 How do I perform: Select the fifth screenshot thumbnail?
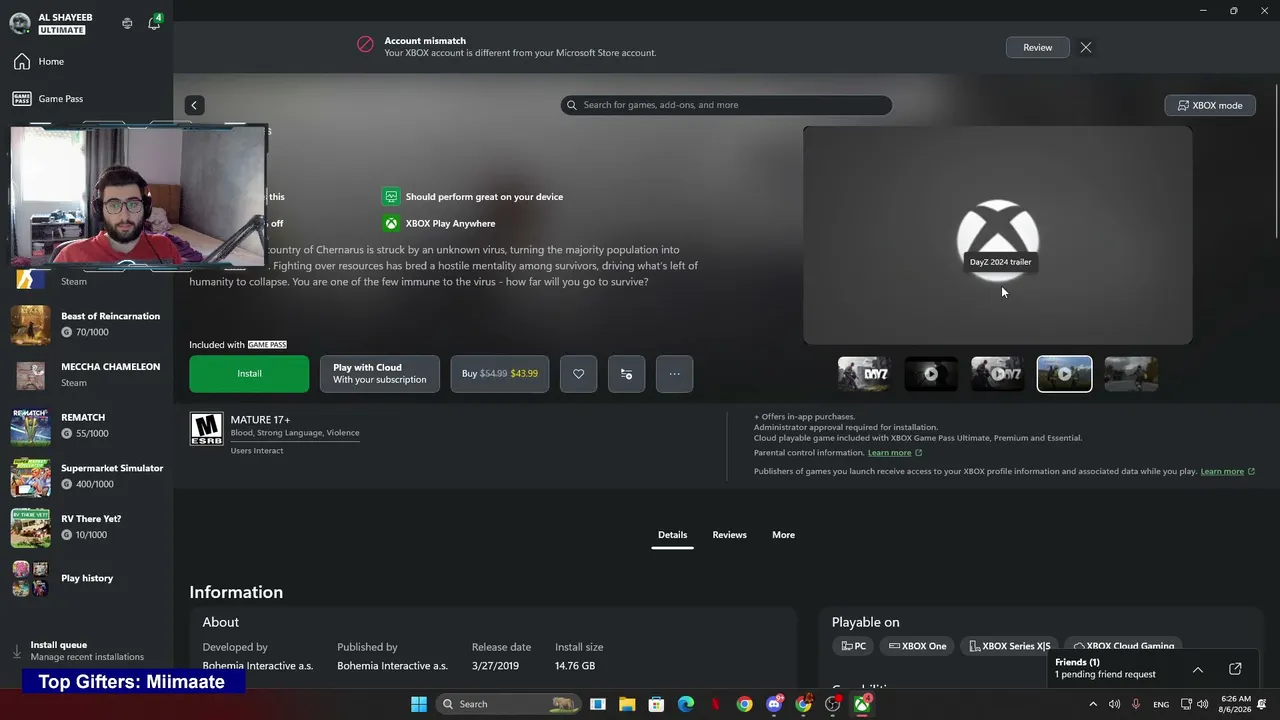point(1131,374)
